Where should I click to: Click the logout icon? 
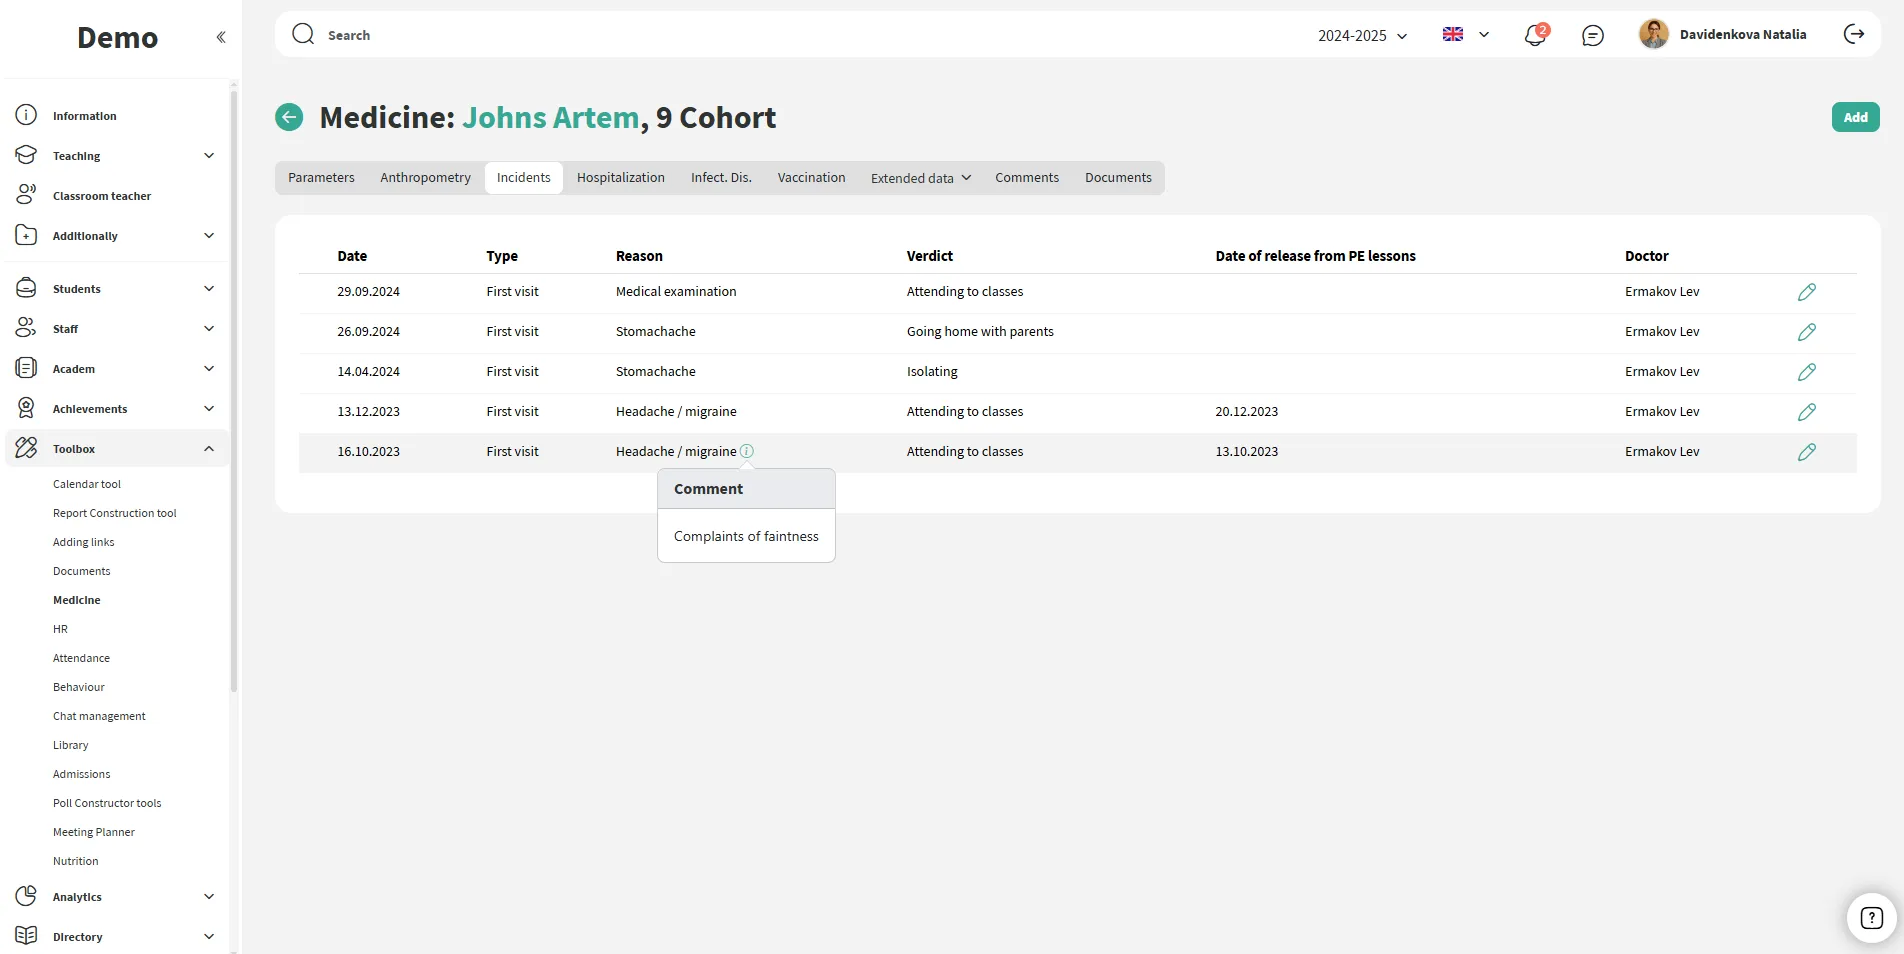click(x=1854, y=35)
